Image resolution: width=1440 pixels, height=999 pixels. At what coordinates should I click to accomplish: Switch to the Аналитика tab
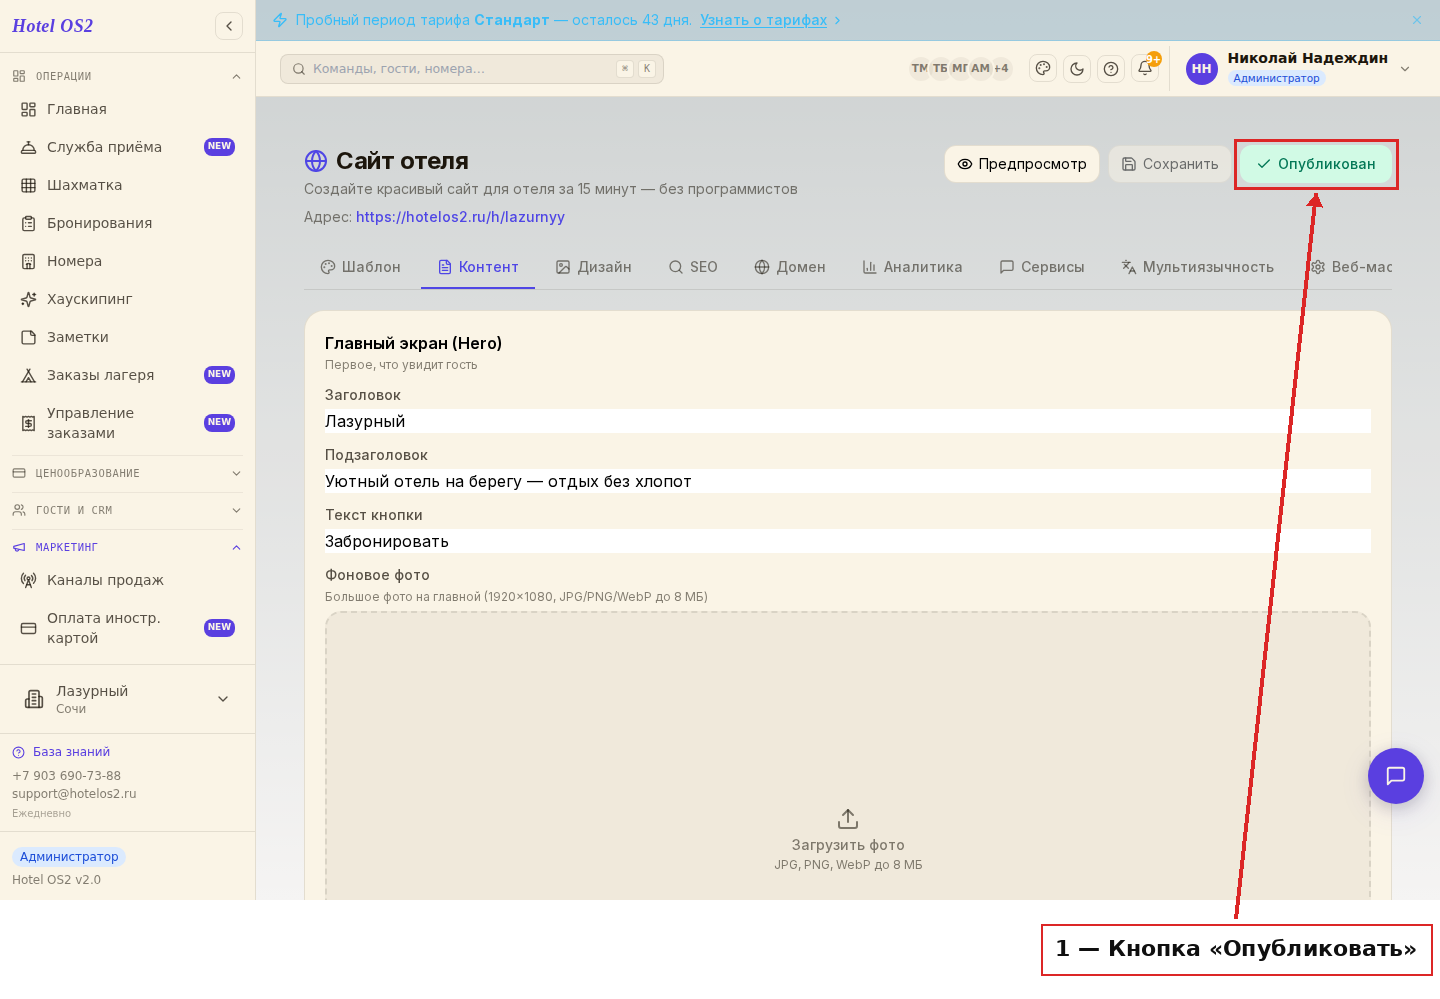pyautogui.click(x=912, y=267)
